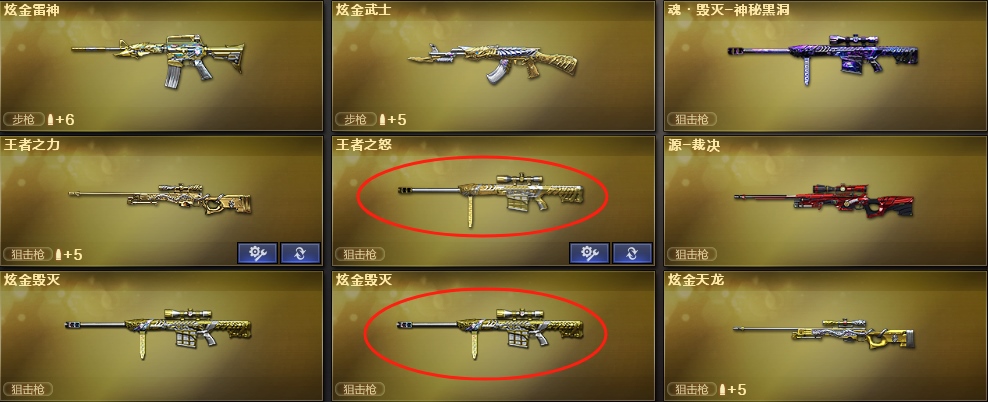Screen dimensions: 988x402
Task: Click the 狙击枪 tag on 源-裁决 card
Action: (x=692, y=255)
